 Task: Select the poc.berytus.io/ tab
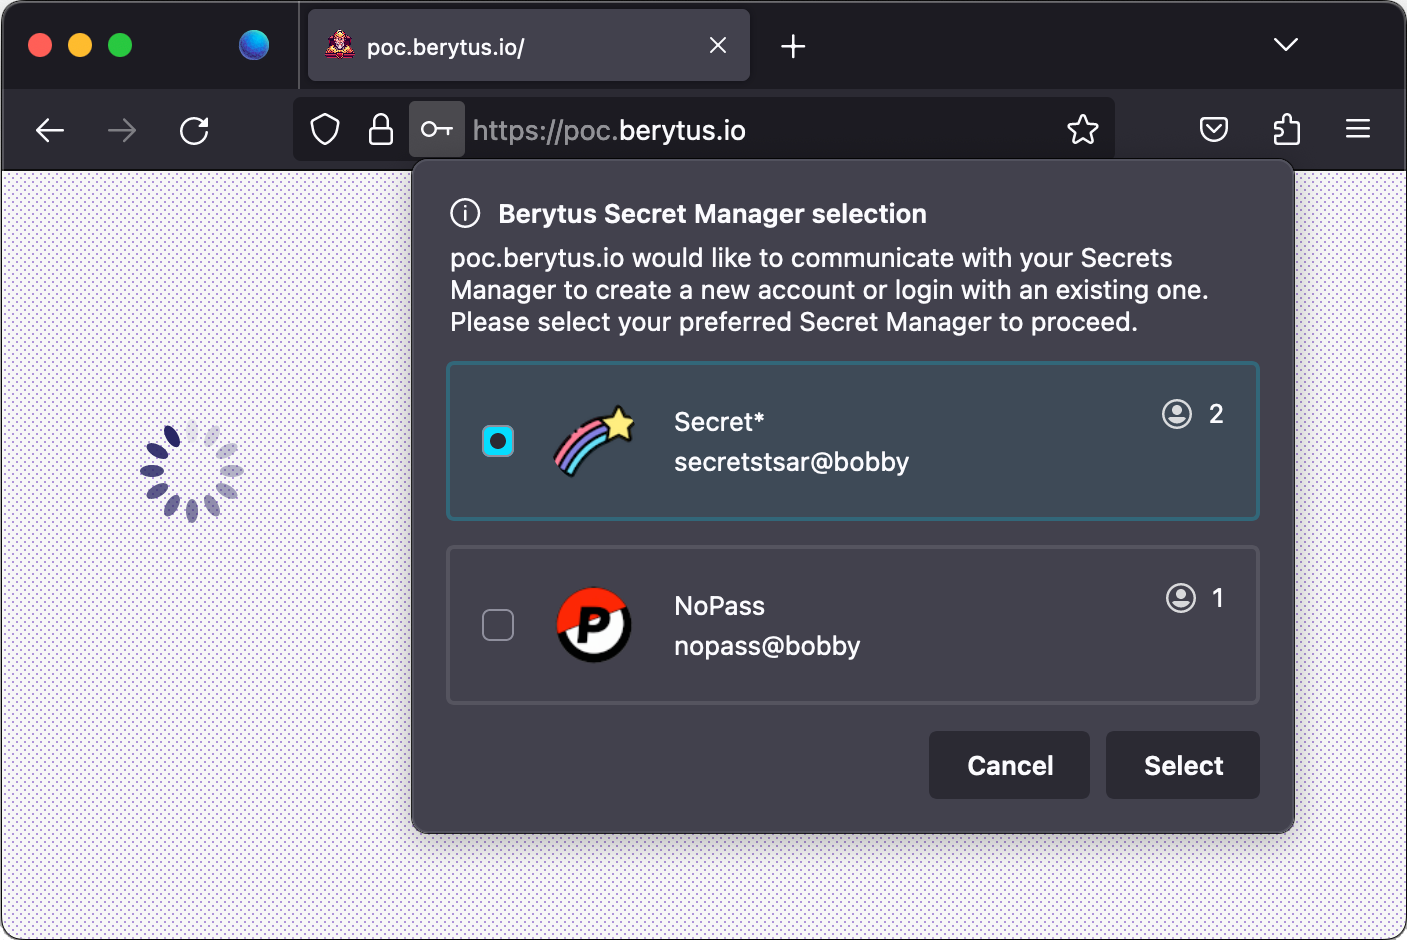529,45
